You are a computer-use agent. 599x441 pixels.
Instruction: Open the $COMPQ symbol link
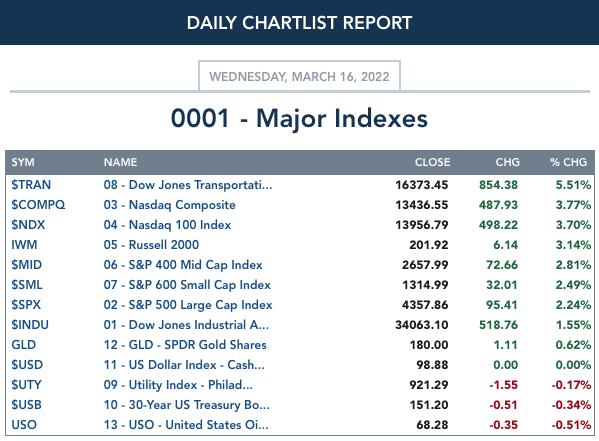click(38, 205)
